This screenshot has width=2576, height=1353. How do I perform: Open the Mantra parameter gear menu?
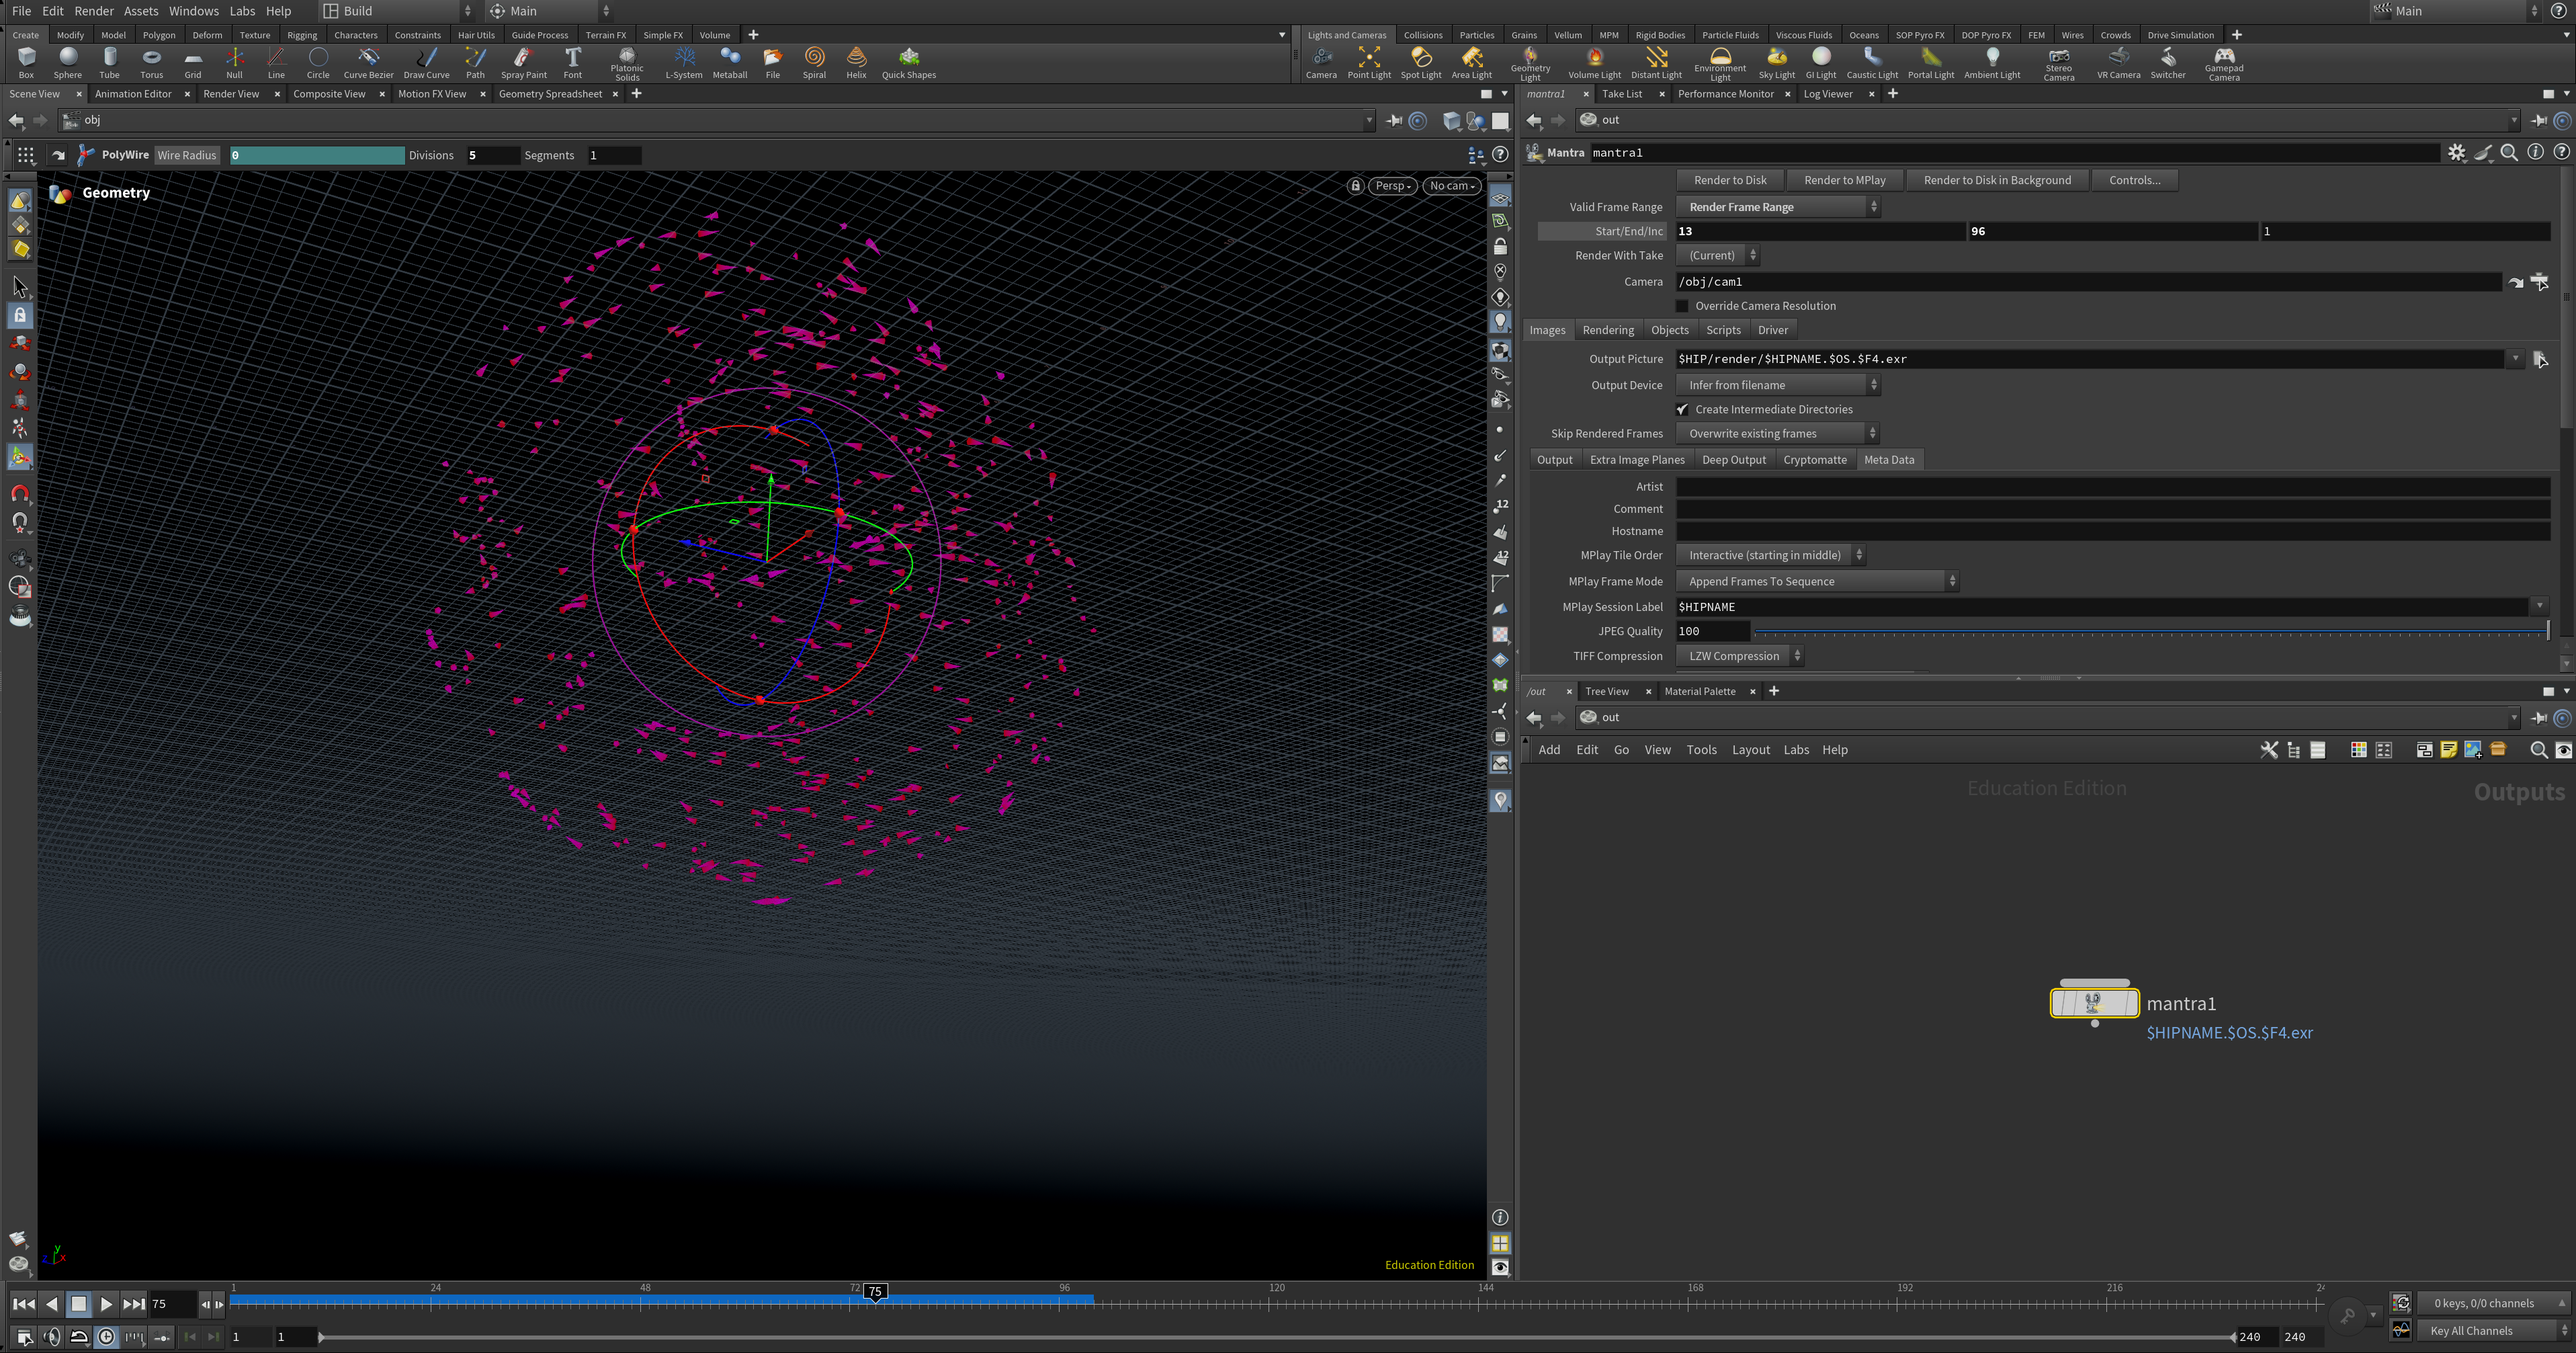click(x=2457, y=152)
